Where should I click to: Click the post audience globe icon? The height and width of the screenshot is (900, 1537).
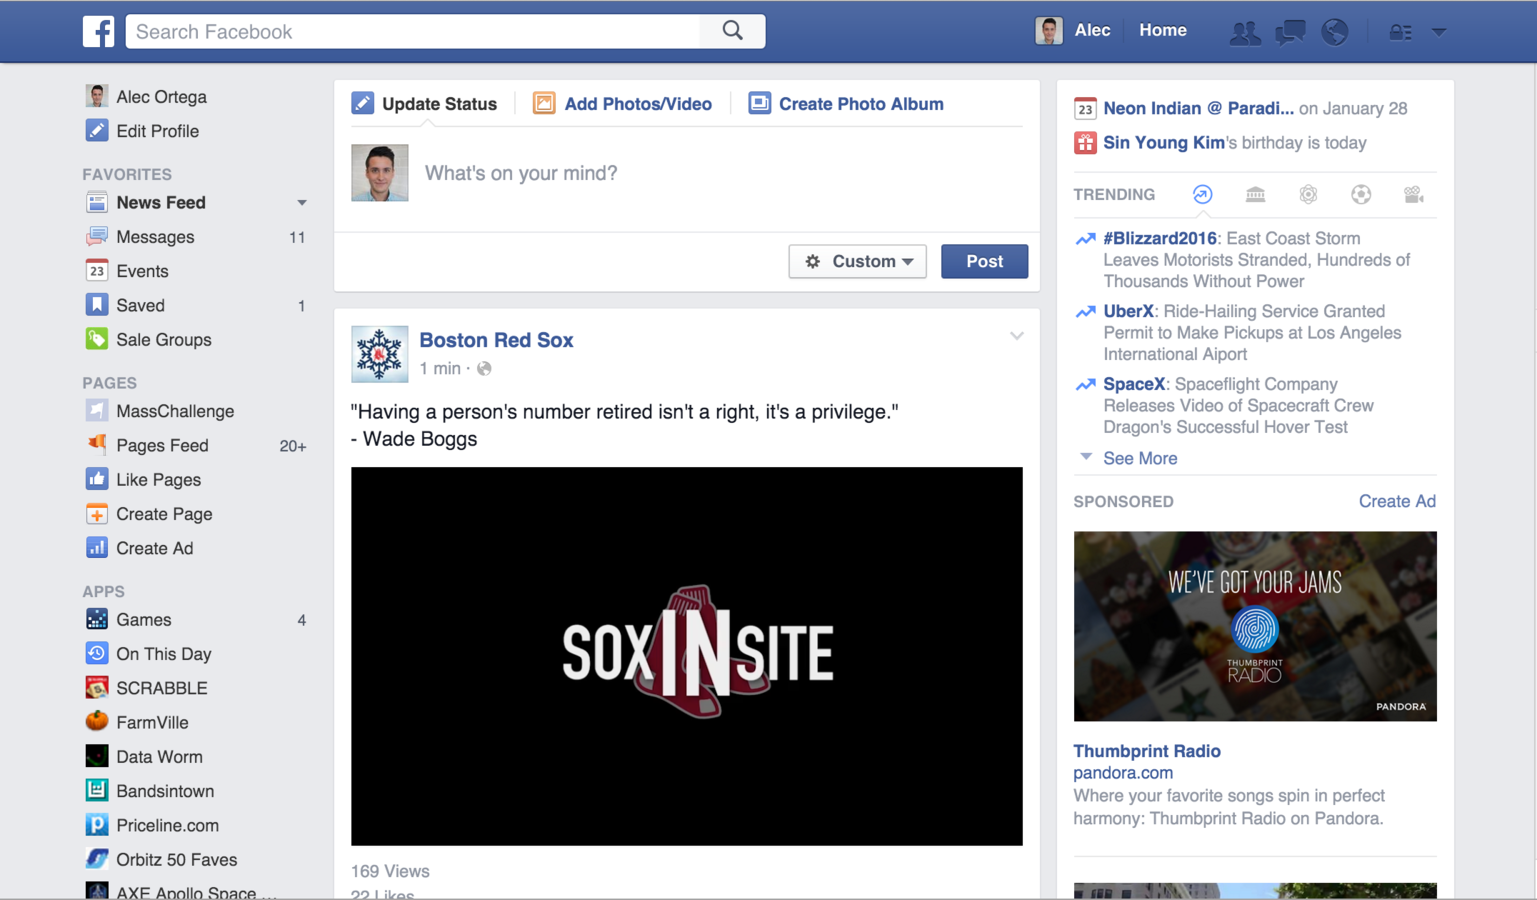[484, 369]
